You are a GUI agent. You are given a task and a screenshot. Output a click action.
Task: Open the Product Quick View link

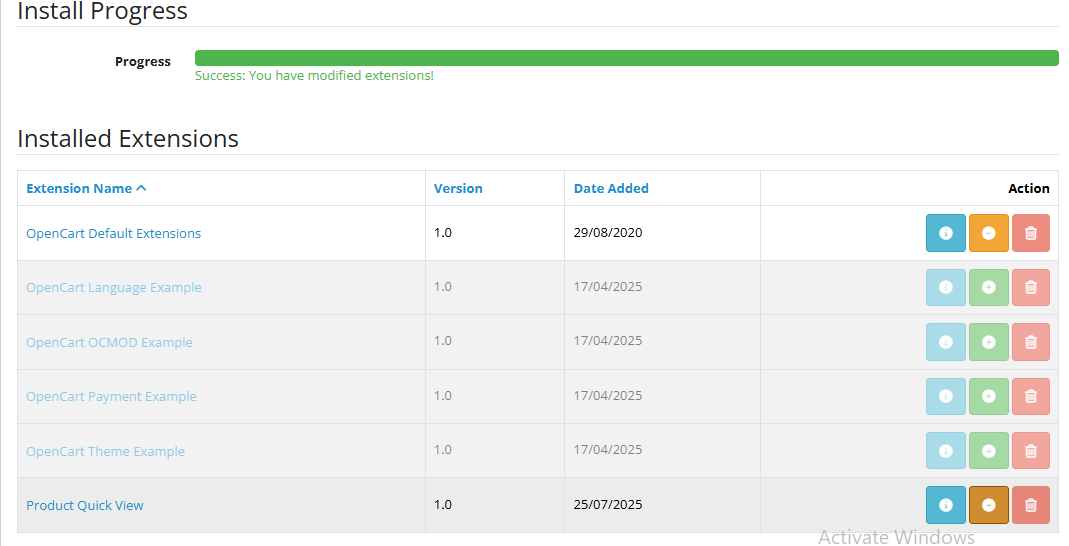click(x=85, y=505)
